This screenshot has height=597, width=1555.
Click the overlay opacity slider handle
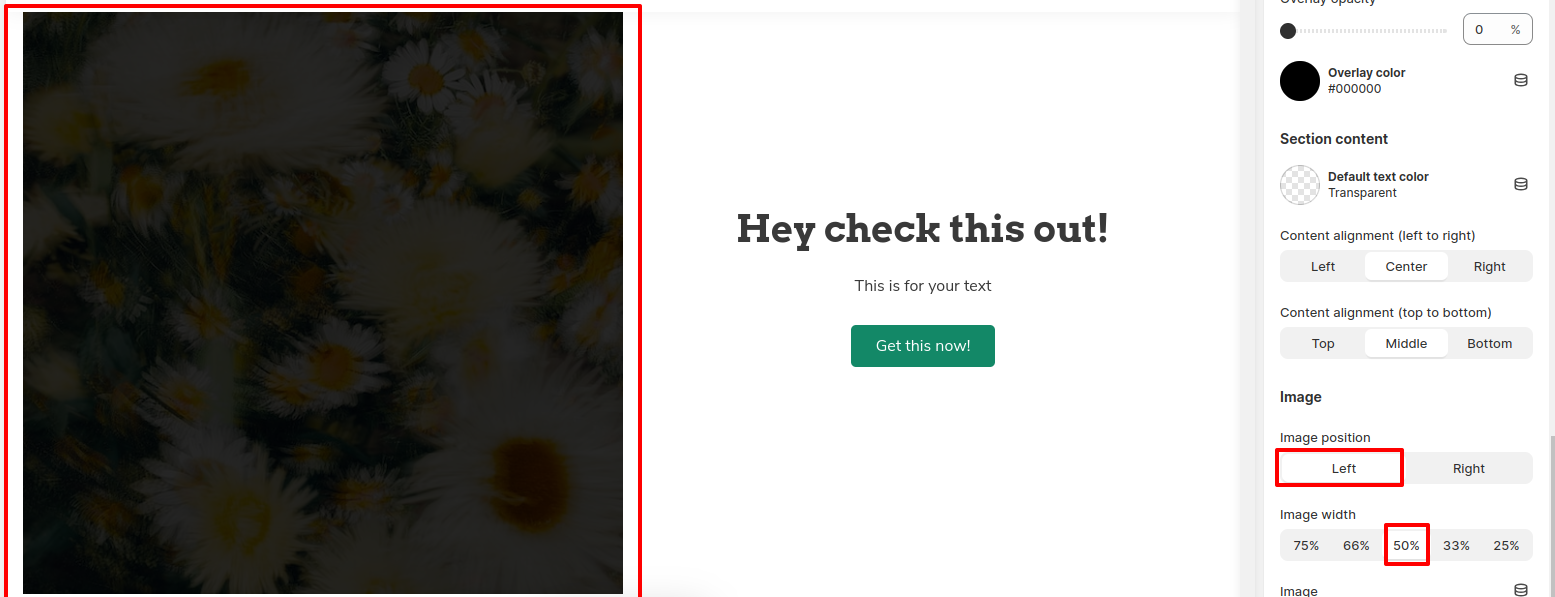(1288, 31)
